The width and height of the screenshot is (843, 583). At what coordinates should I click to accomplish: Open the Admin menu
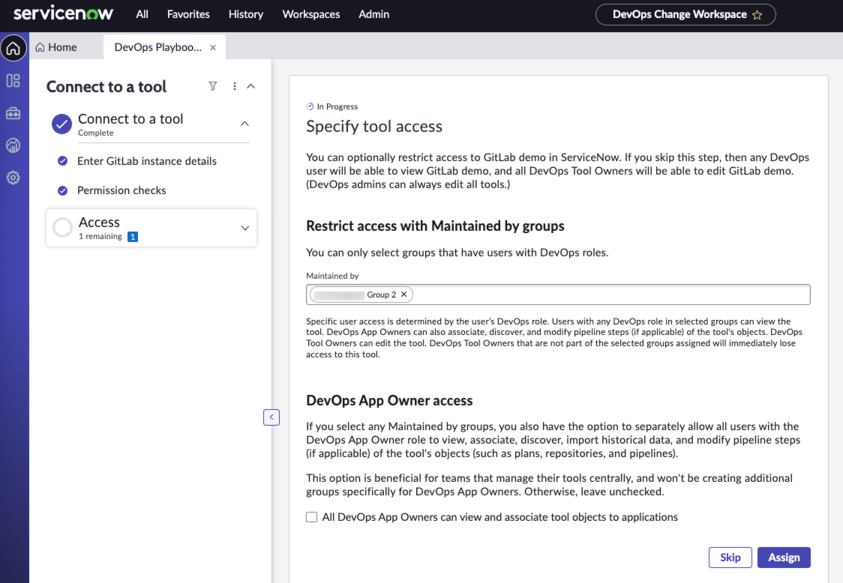(374, 15)
